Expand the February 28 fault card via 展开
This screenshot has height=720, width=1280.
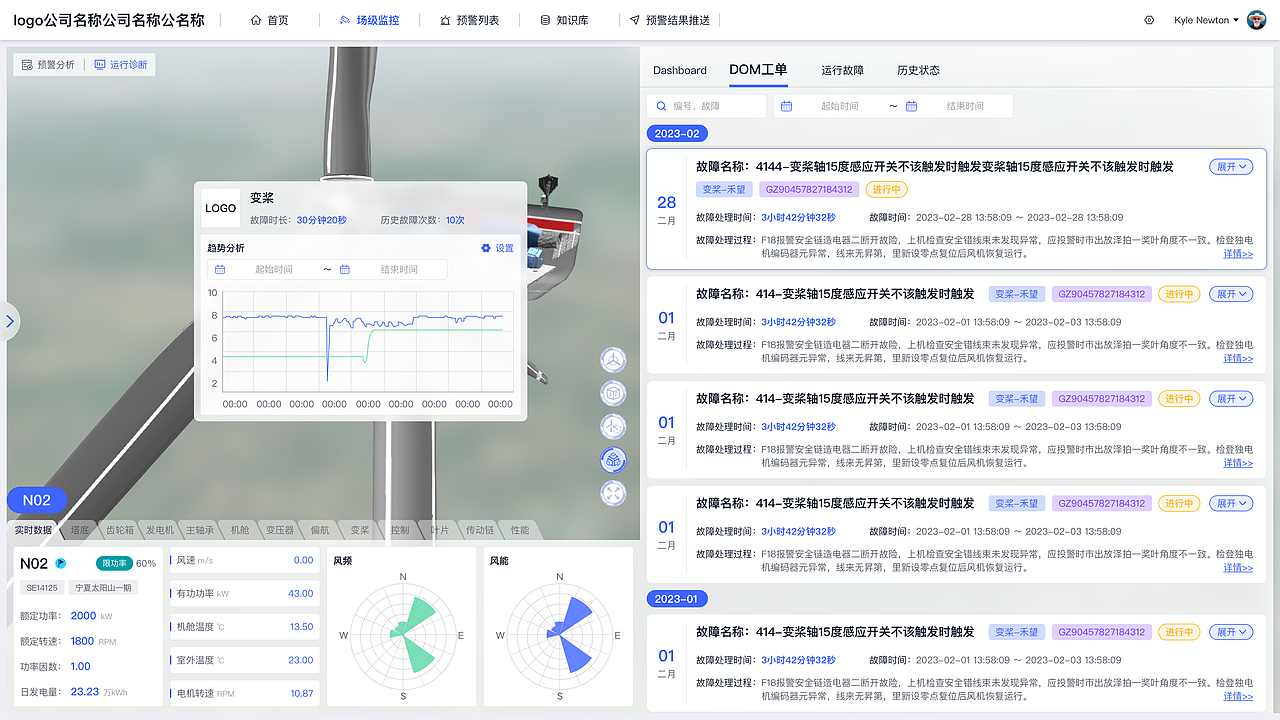[1230, 166]
